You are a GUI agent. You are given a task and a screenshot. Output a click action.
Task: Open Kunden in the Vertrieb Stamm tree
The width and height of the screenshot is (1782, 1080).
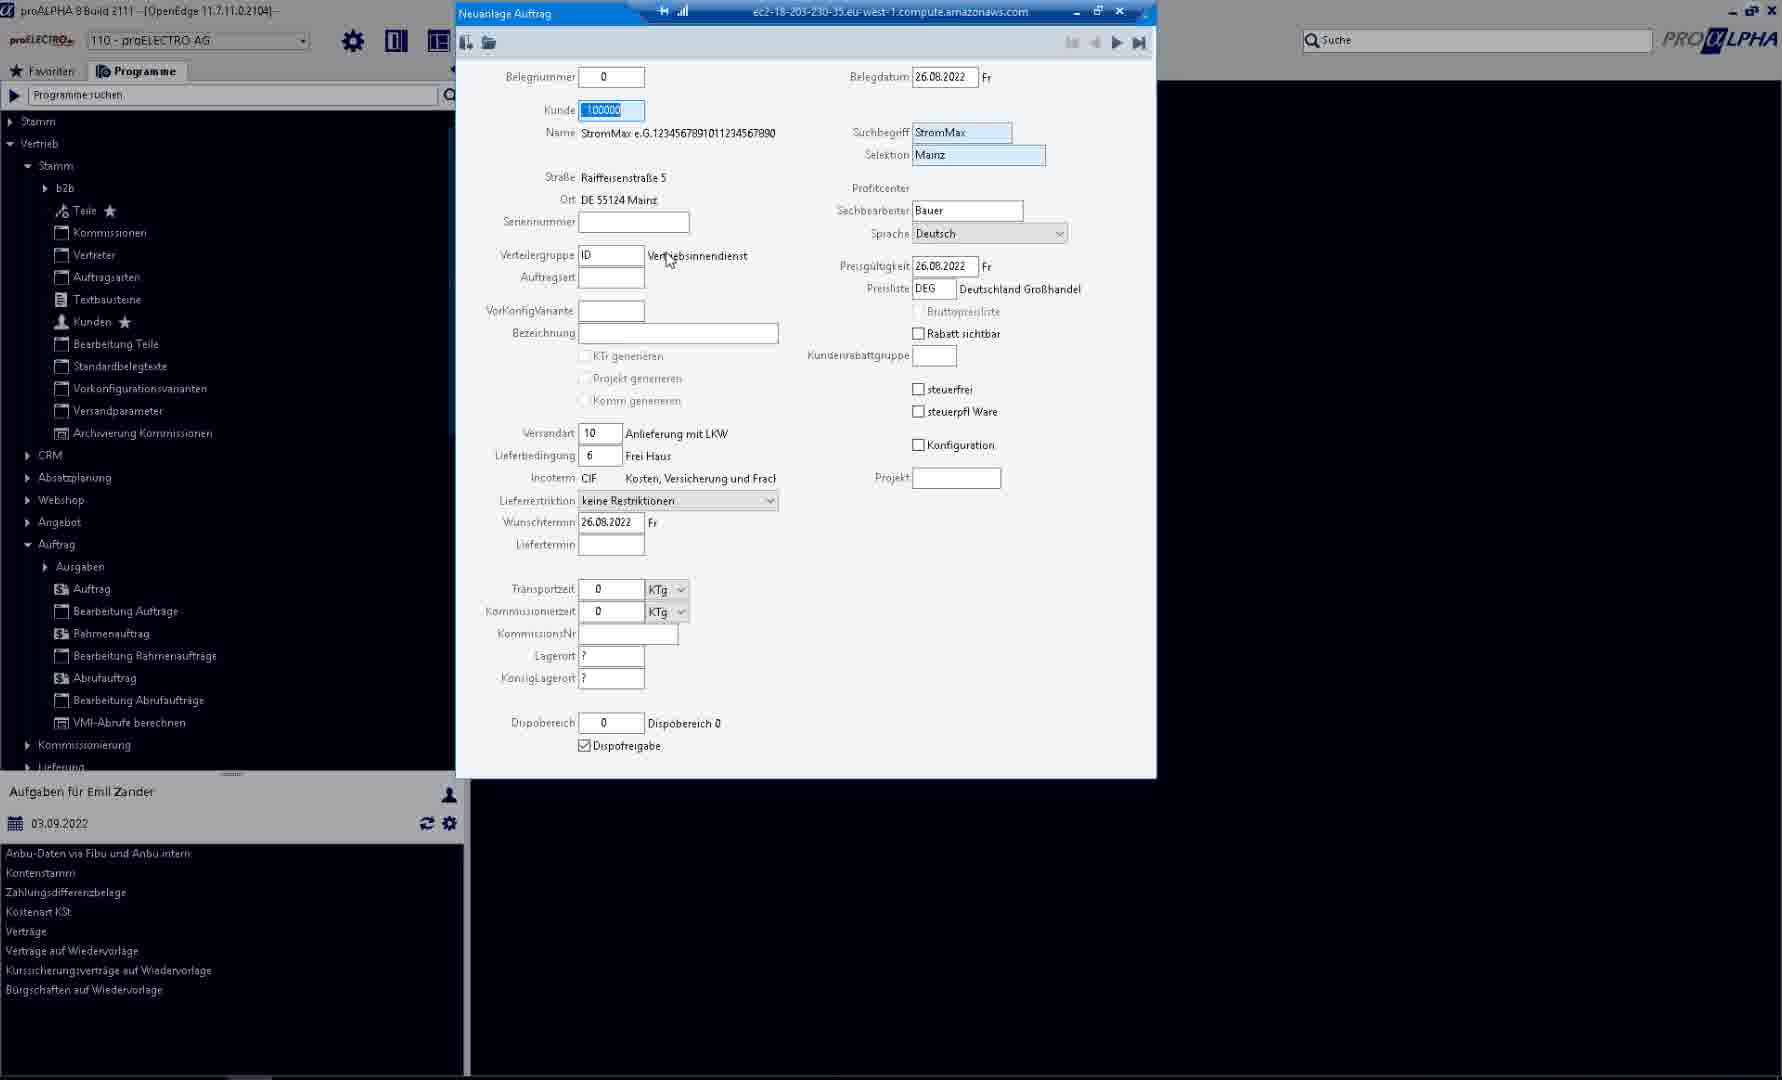[92, 322]
